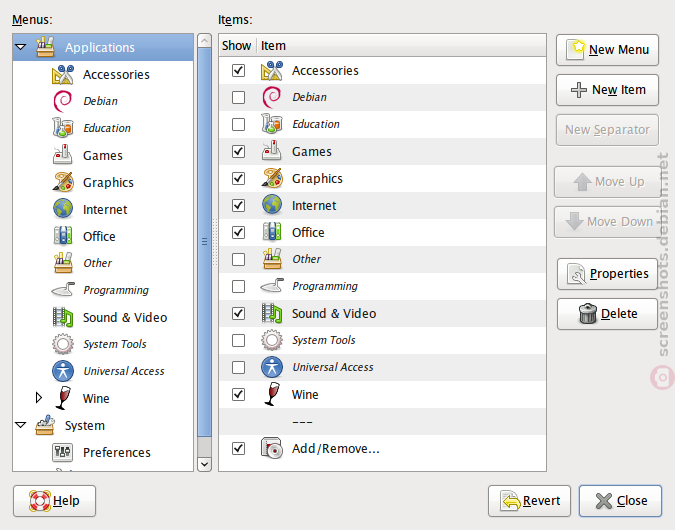Click the Applications box icon in Menus tree
Viewport: 675px width, 530px height.
pos(45,46)
